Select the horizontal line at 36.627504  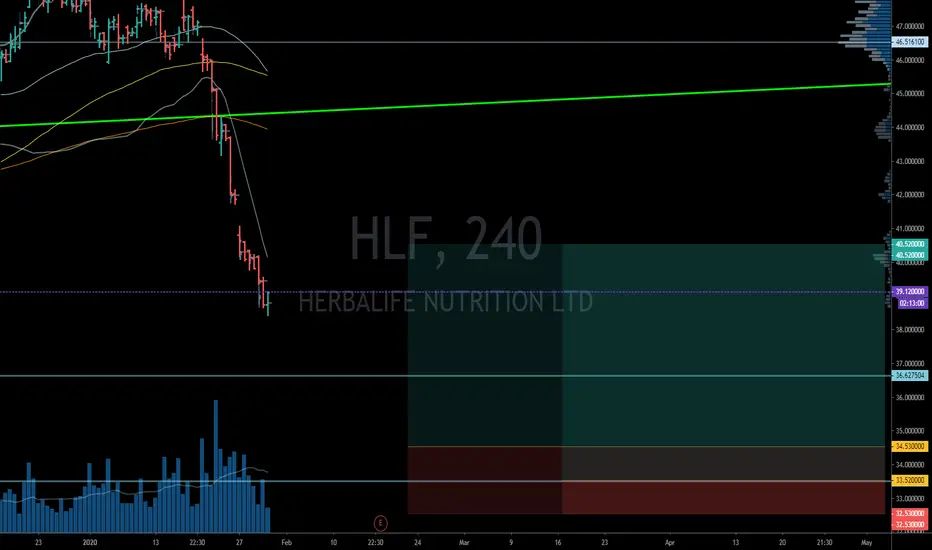tap(446, 376)
